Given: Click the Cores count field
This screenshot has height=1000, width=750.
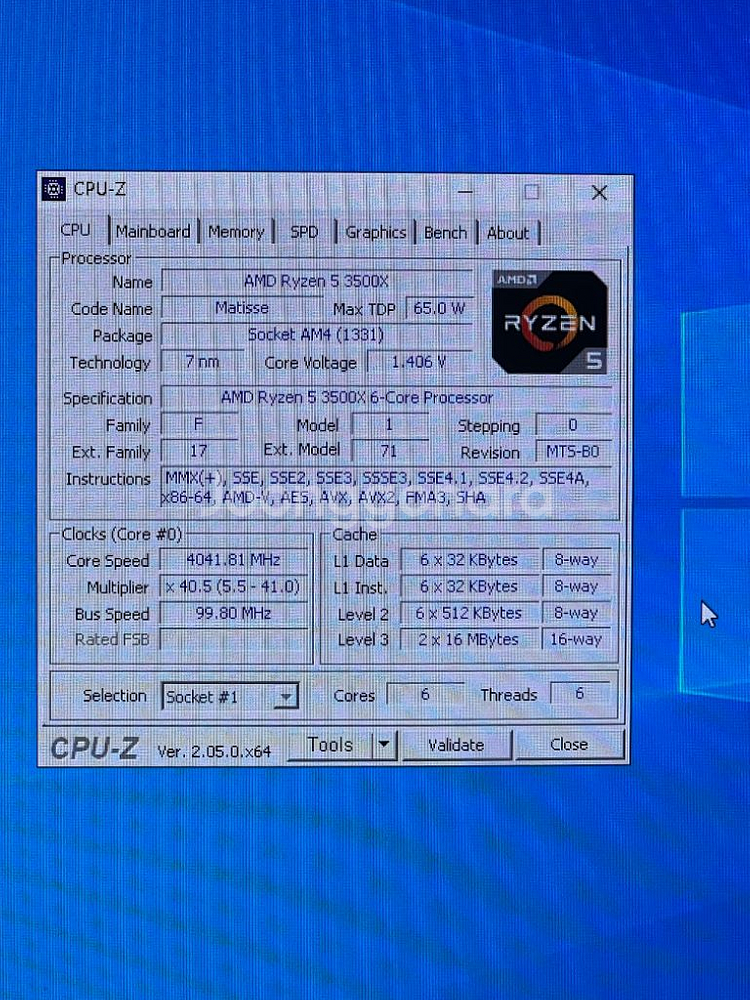Looking at the screenshot, I should pos(425,694).
